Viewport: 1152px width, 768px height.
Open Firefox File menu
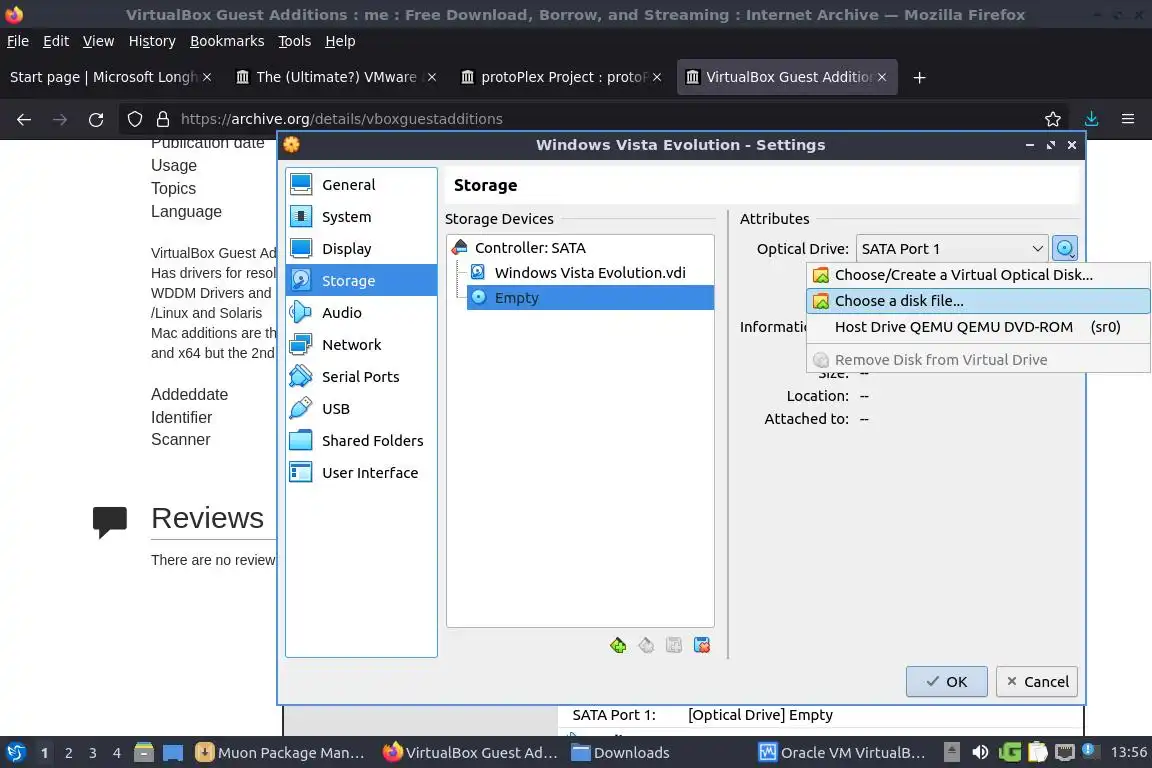pos(18,41)
